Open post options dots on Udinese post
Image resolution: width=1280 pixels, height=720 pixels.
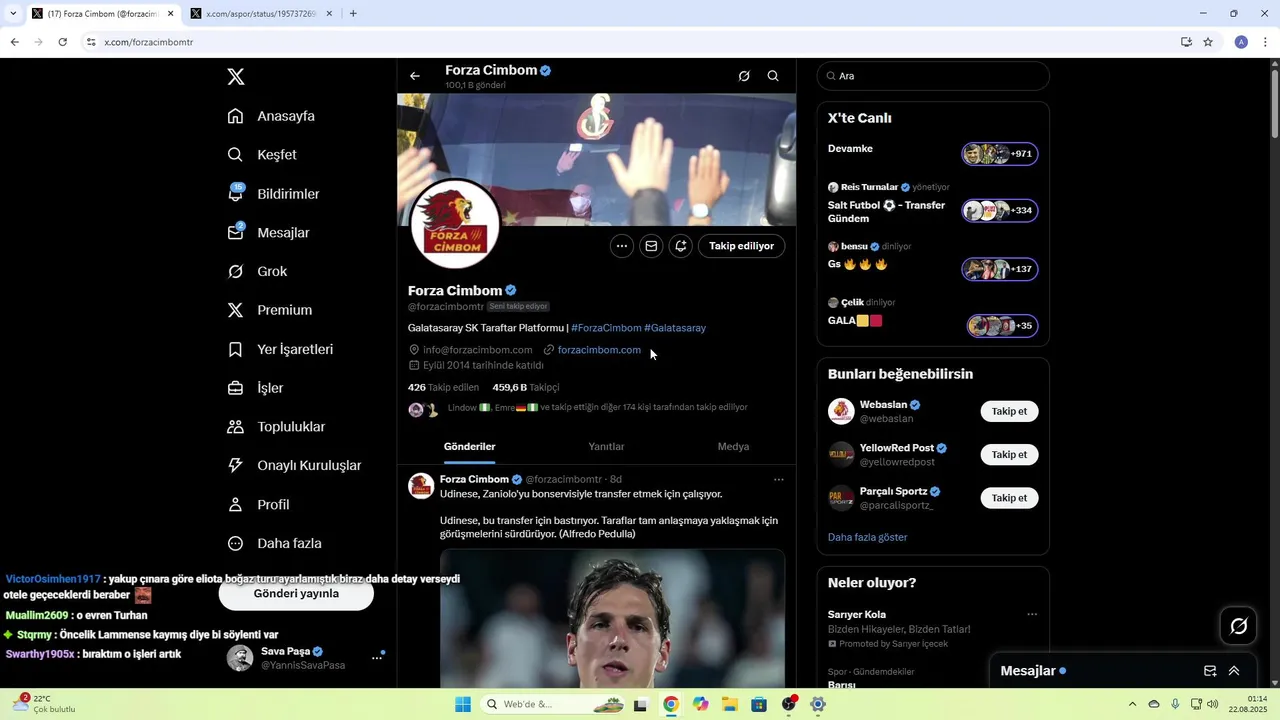point(778,480)
